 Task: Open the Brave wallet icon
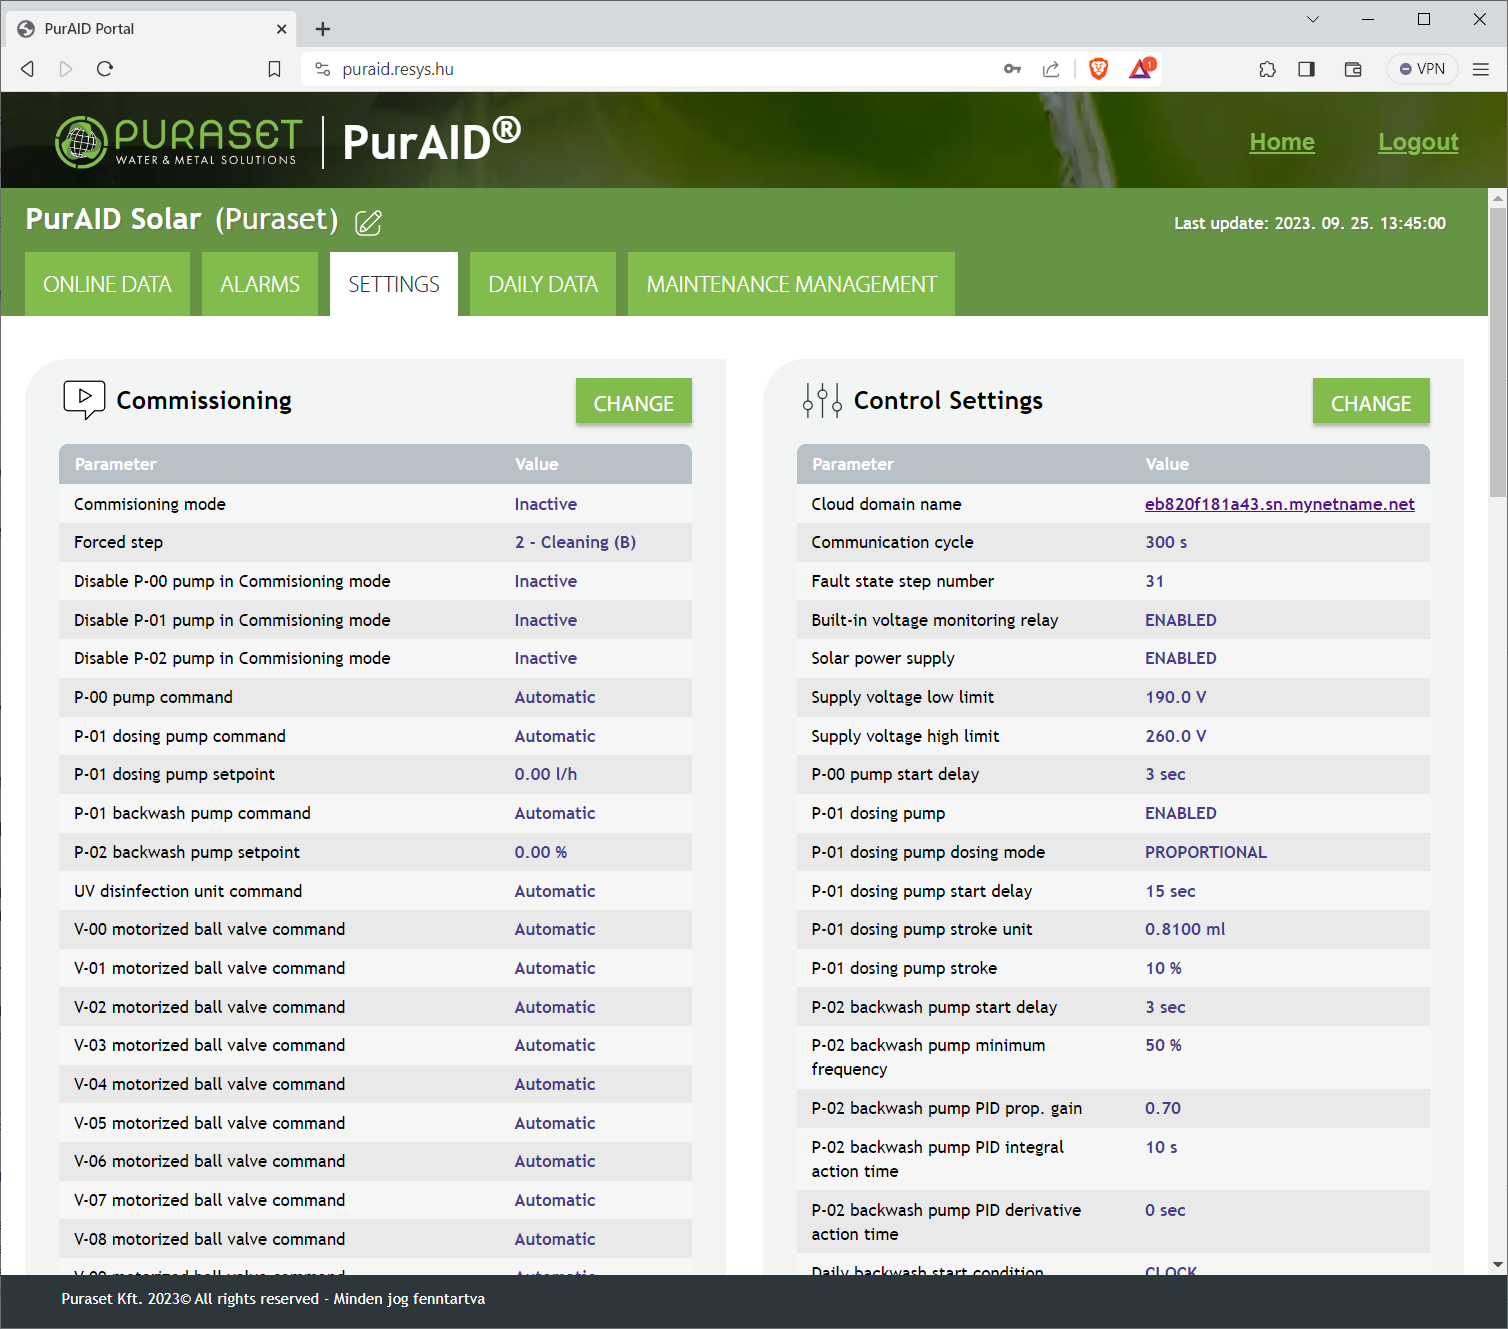tap(1353, 69)
